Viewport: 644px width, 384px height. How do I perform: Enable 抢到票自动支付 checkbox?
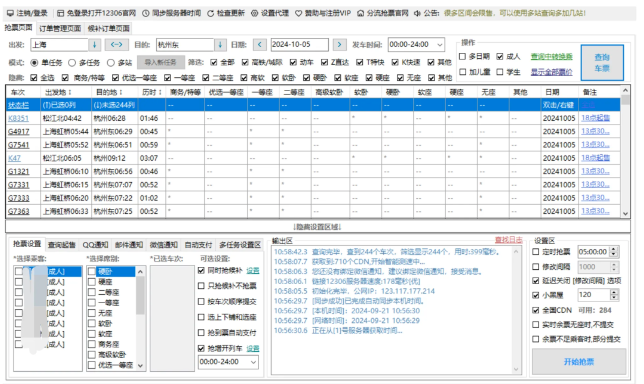point(201,333)
